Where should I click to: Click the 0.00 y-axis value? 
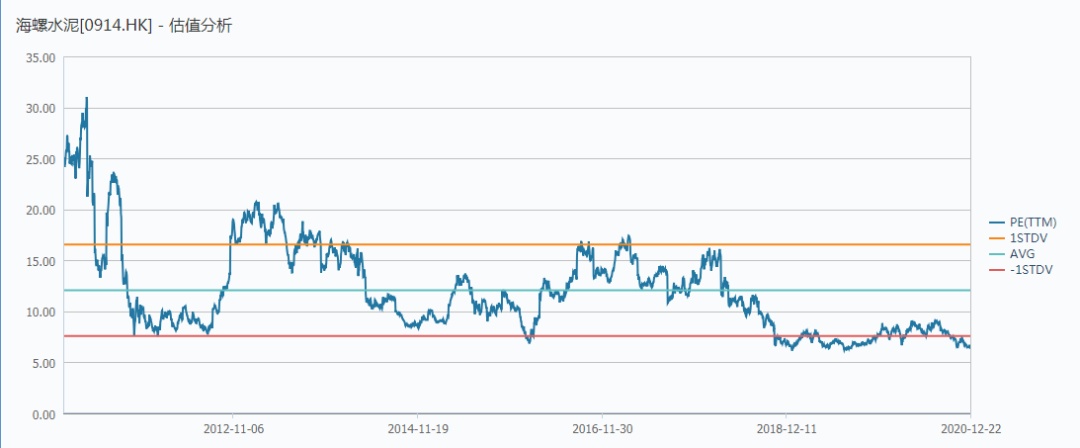[x=44, y=414]
